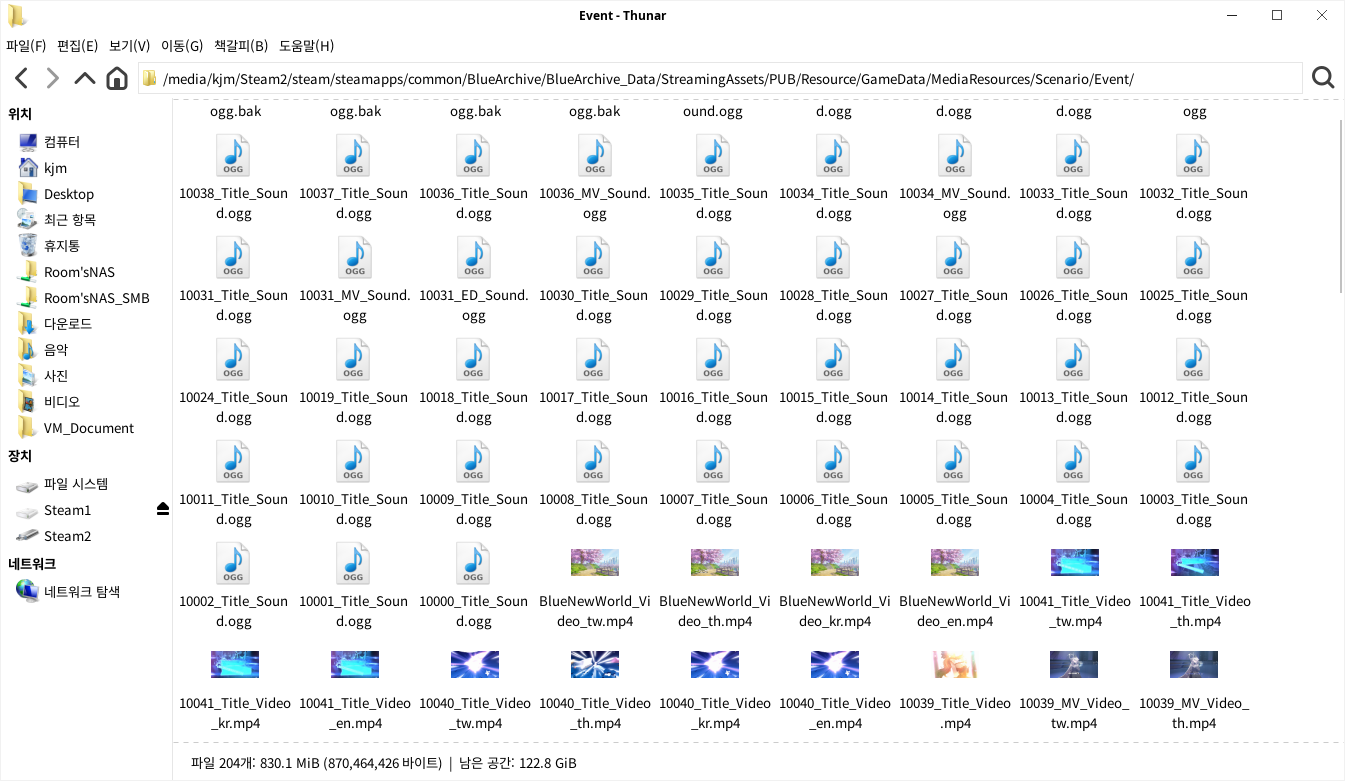Select 10041_Title_Video_th.mp4 thumbnail
Screen dimensions: 1345x781
[1195, 562]
